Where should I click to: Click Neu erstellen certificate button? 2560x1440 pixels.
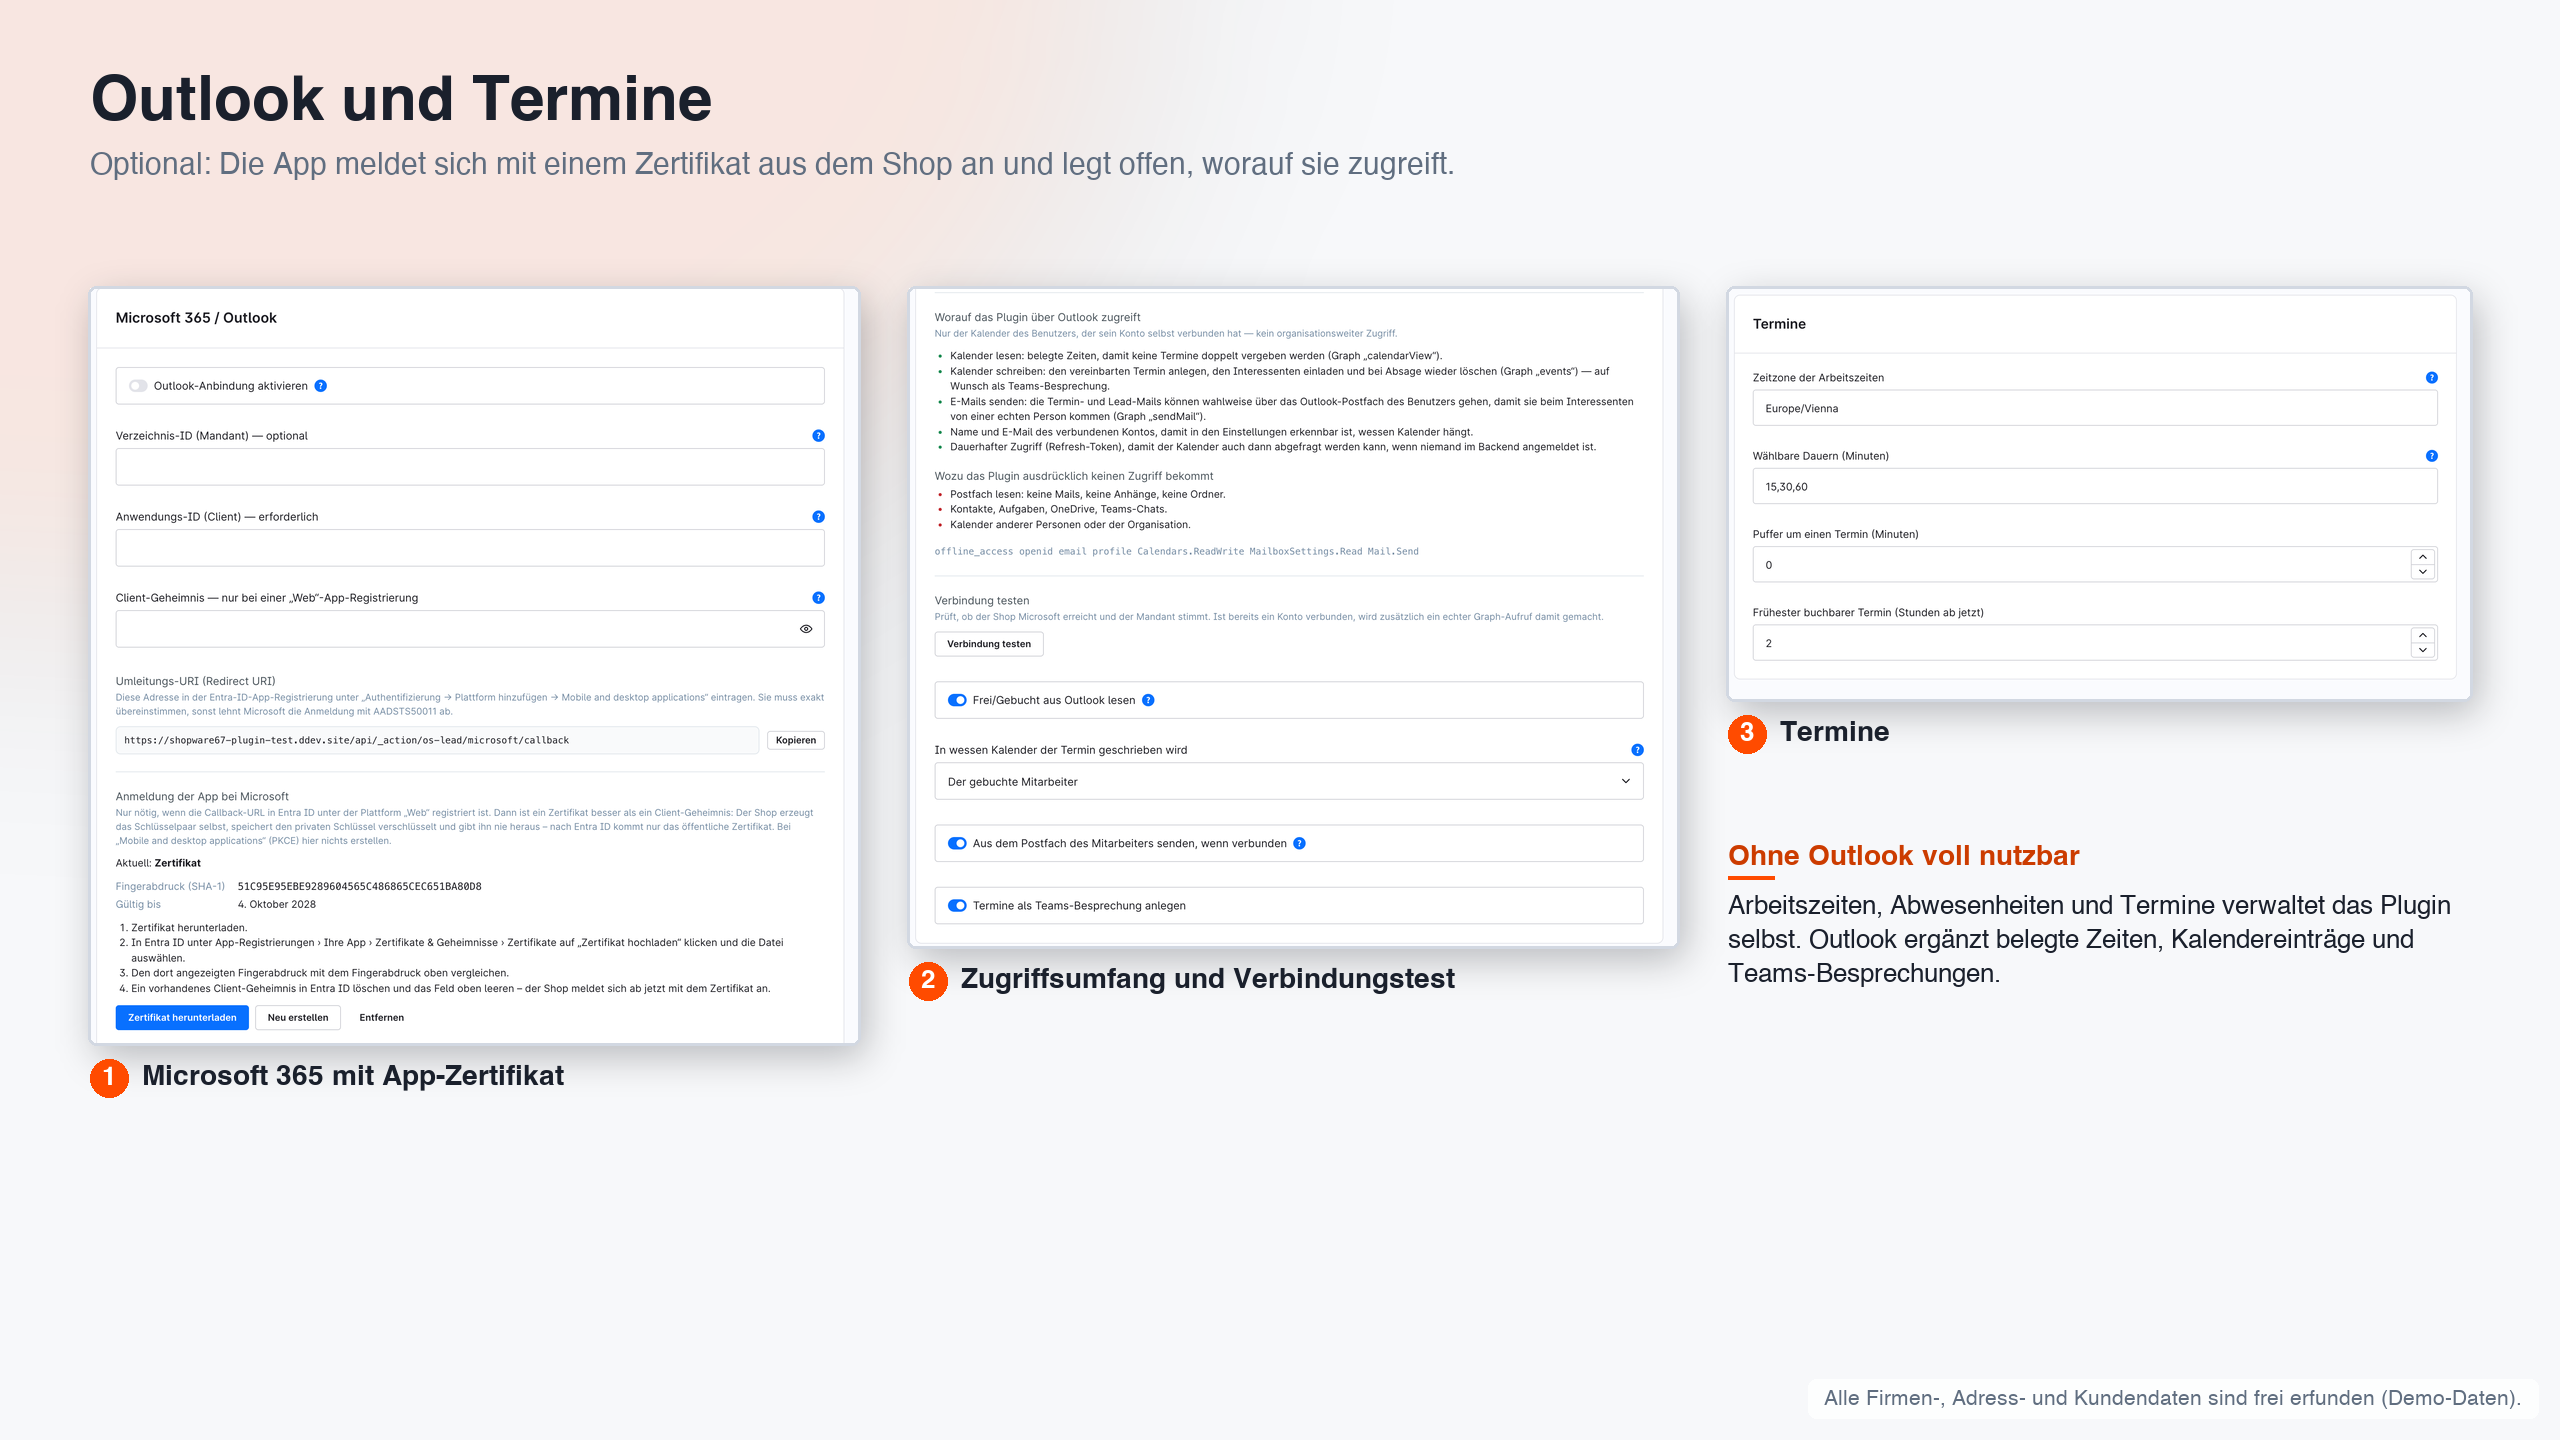(298, 1018)
